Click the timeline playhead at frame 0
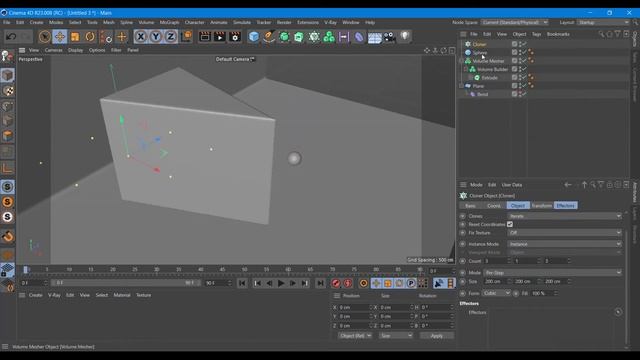This screenshot has width=640, height=360. [x=25, y=270]
